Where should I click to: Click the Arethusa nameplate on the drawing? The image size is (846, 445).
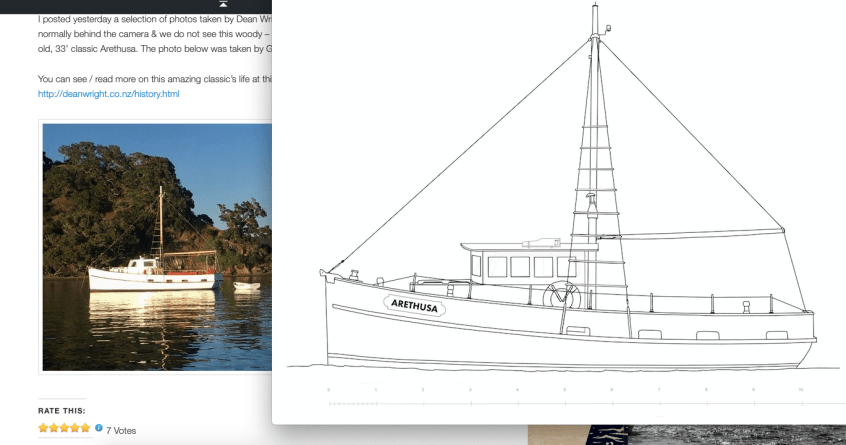414,305
